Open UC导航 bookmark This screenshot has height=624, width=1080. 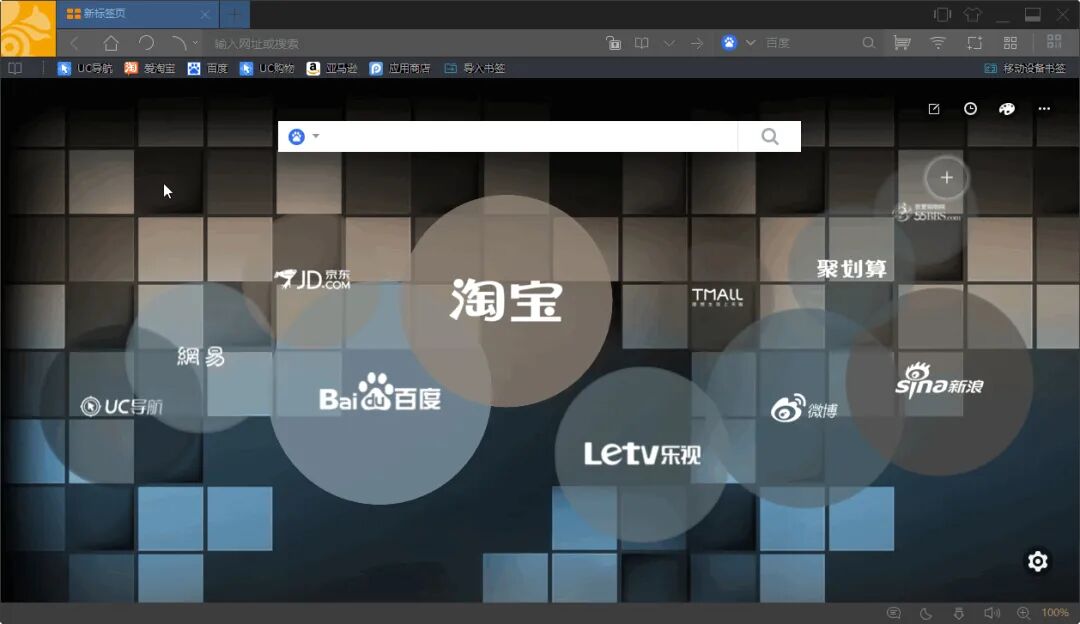[85, 68]
